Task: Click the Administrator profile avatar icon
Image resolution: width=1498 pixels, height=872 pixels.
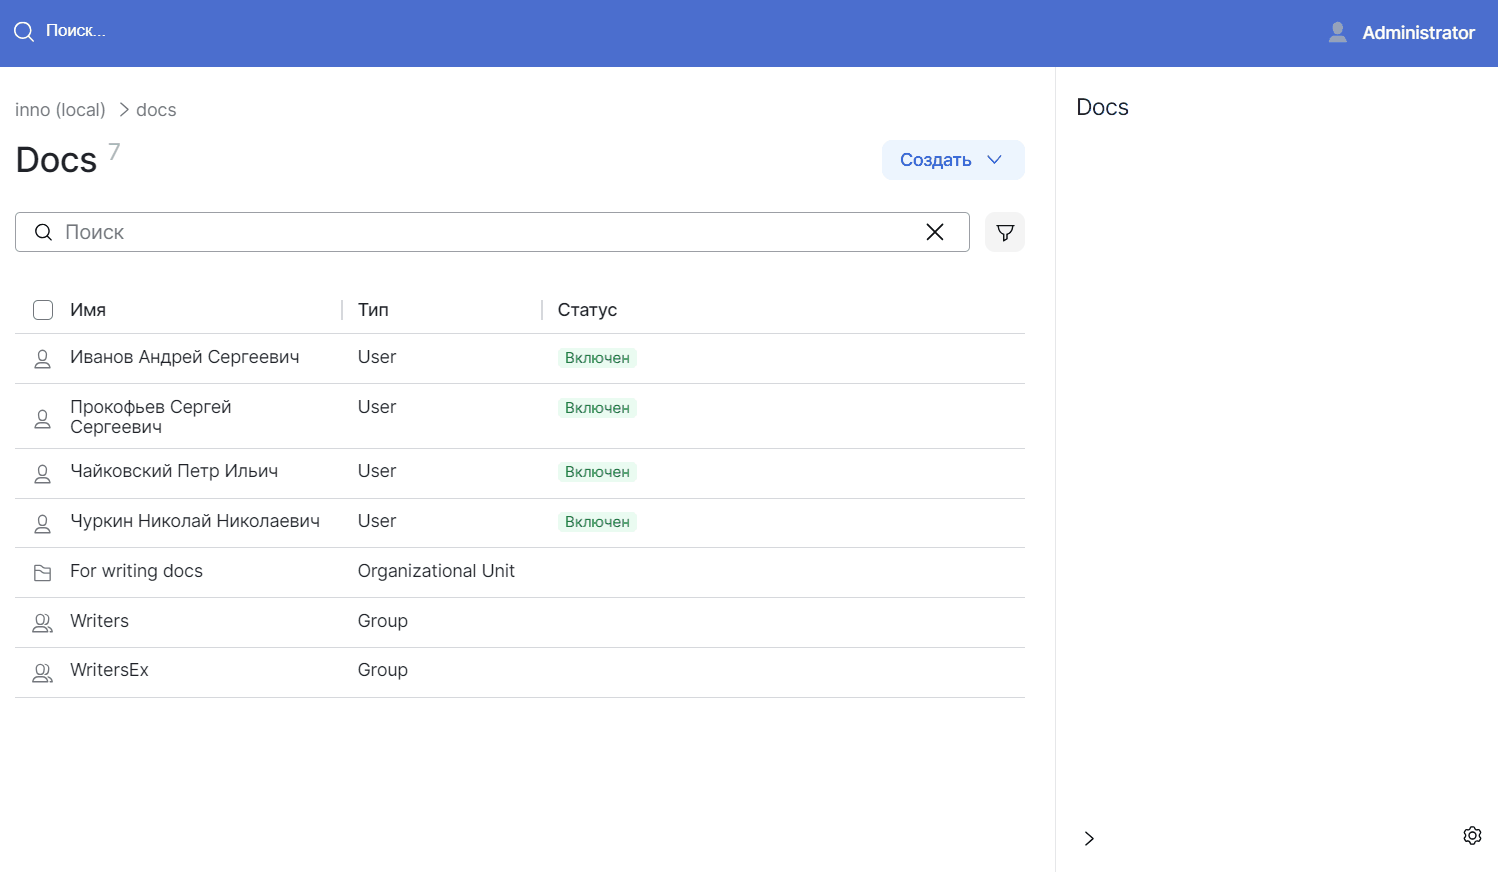Action: coord(1338,33)
